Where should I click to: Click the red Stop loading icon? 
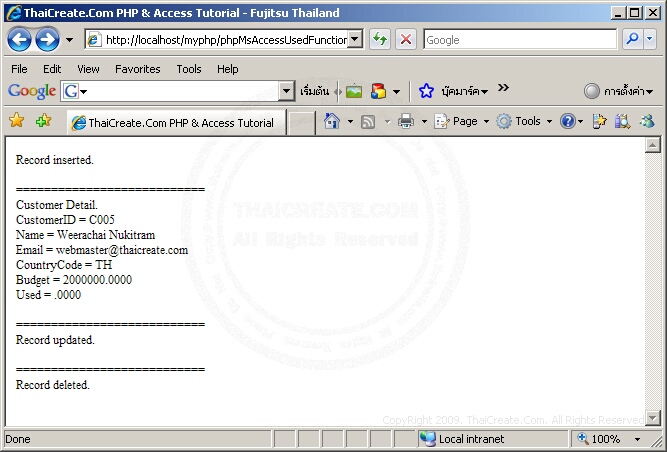tap(406, 40)
